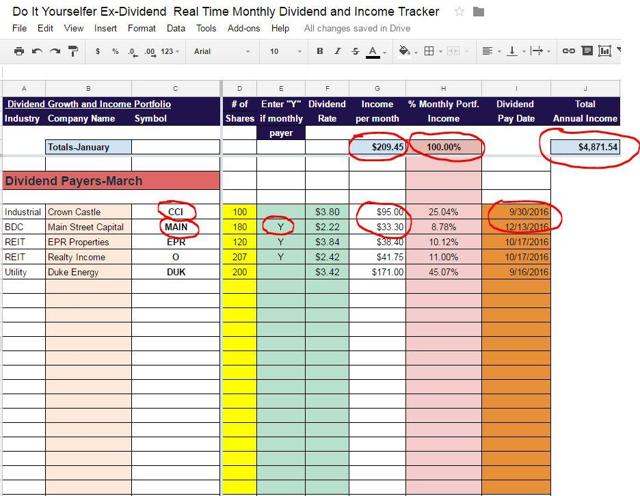Select the MAIN symbol cell

[x=176, y=227]
